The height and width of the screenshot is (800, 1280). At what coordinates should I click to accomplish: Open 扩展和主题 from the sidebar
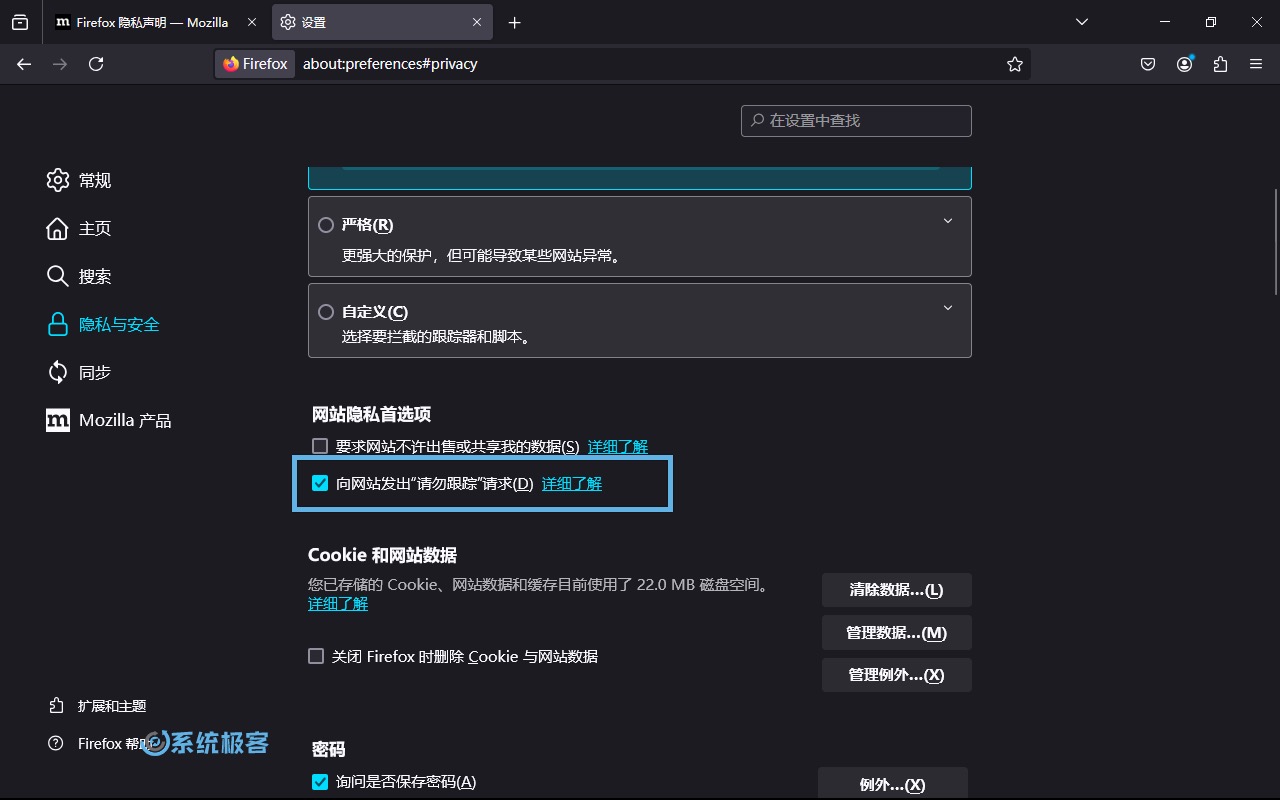coord(97,706)
